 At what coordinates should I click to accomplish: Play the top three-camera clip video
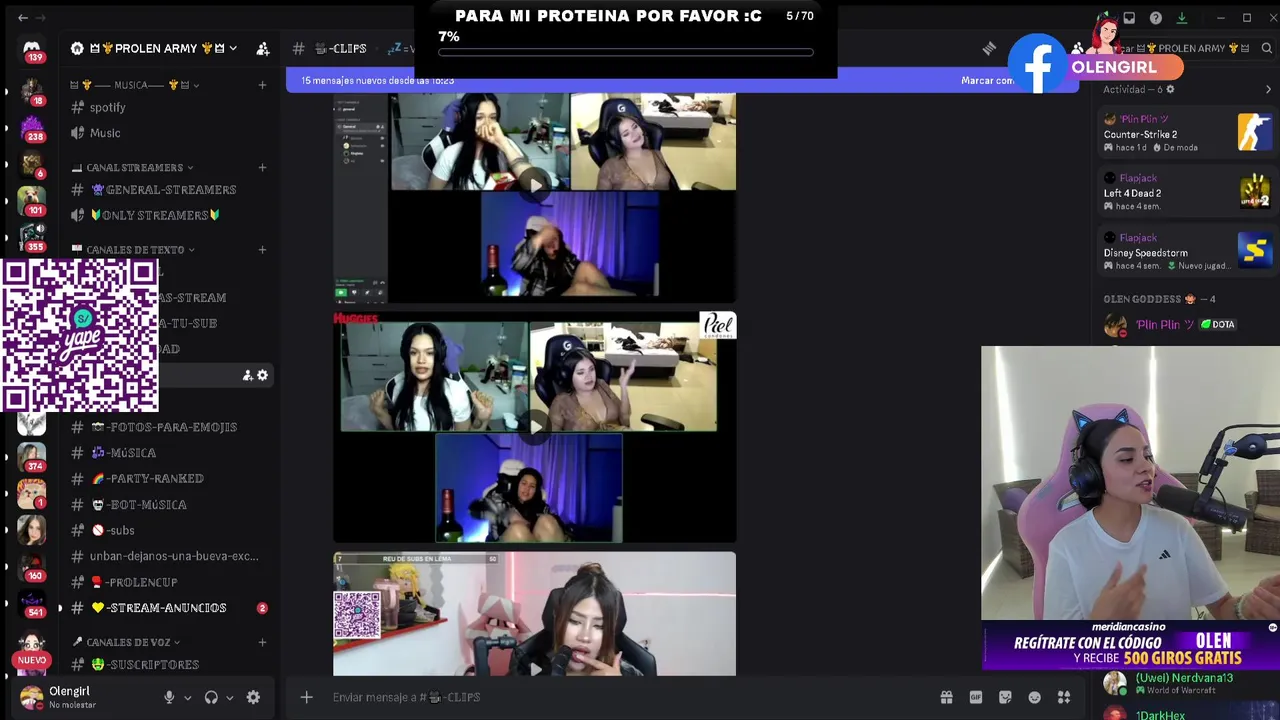[x=536, y=185]
